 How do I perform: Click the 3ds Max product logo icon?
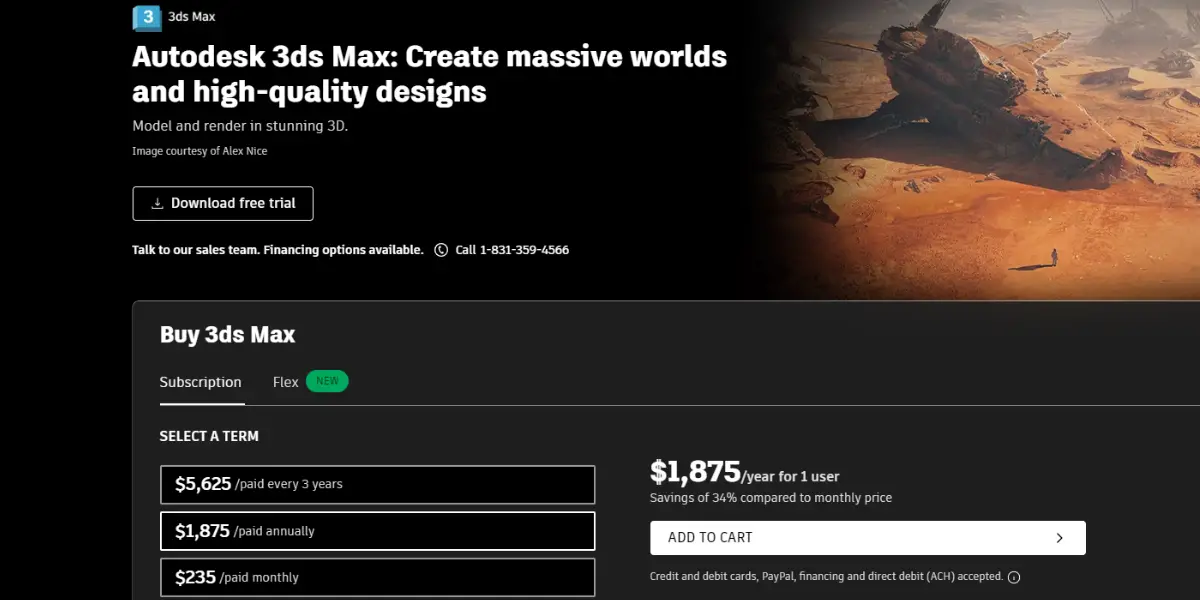(147, 17)
